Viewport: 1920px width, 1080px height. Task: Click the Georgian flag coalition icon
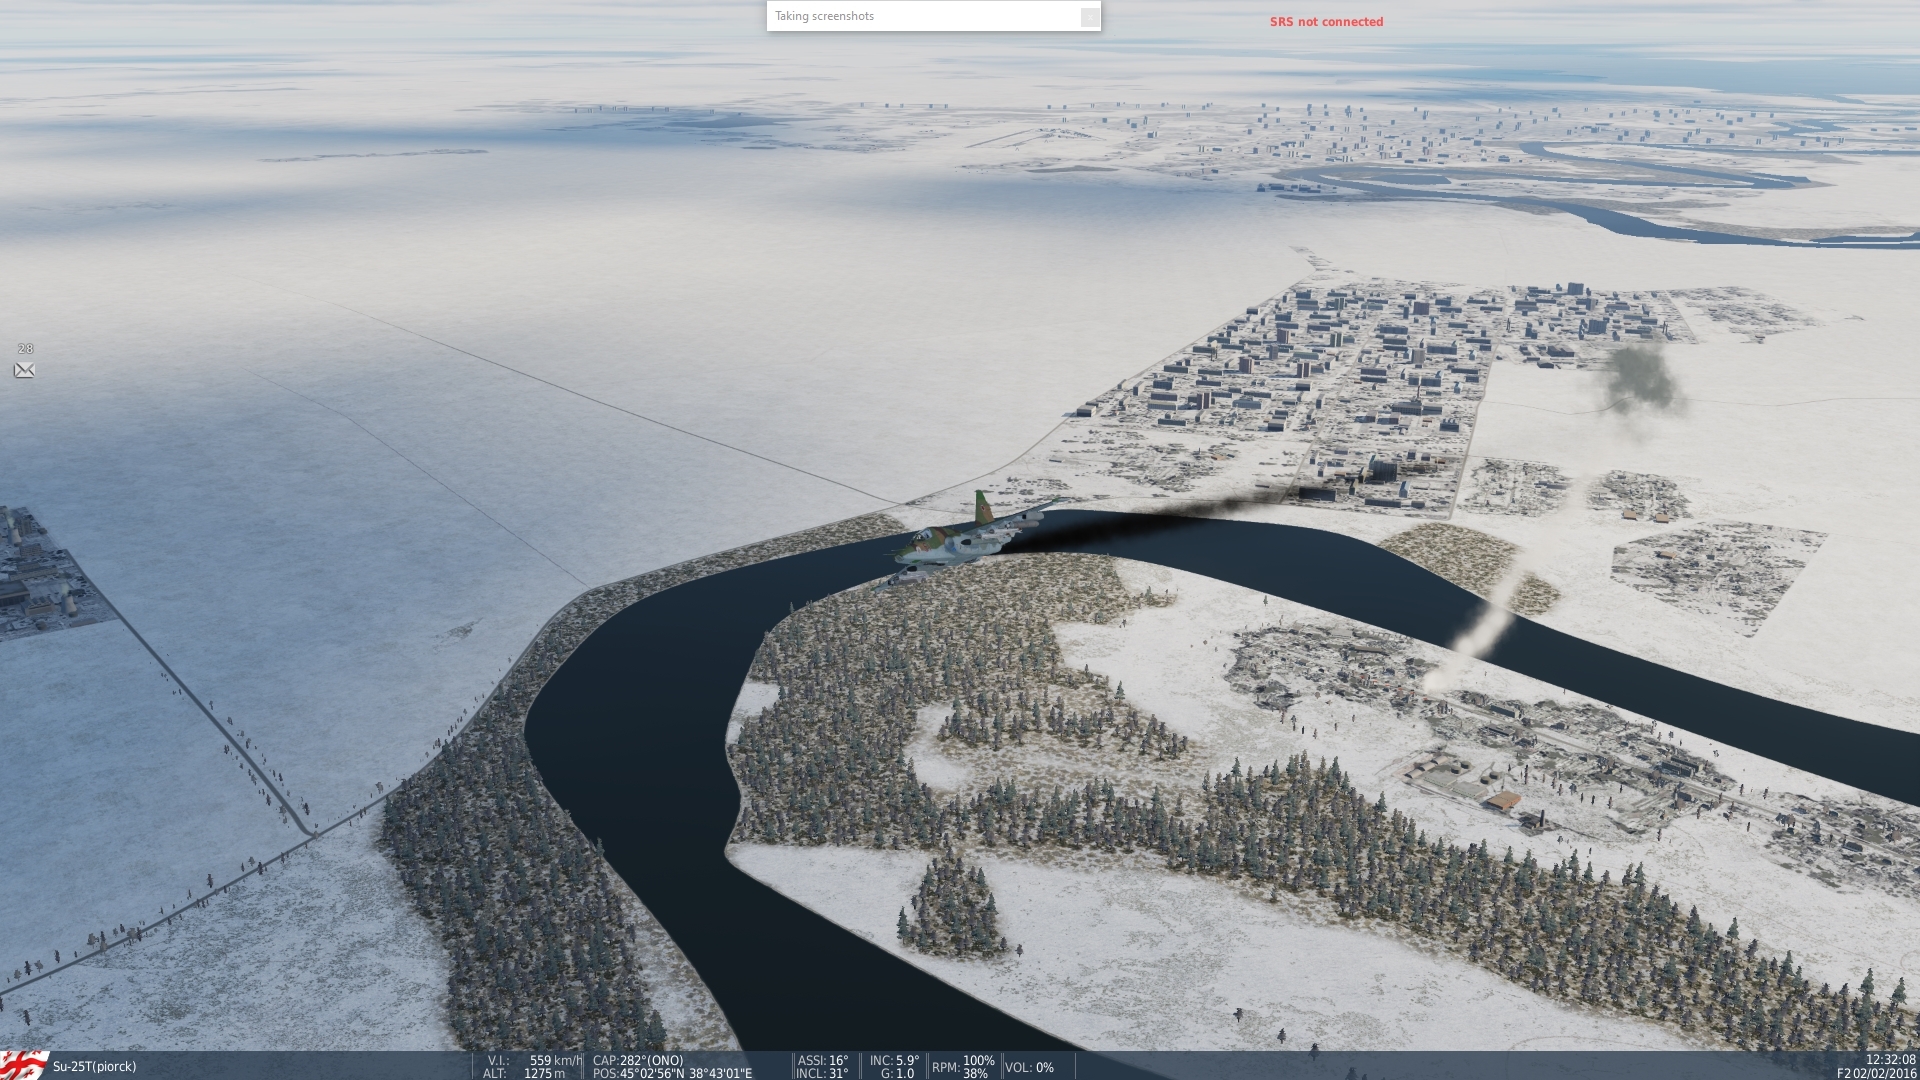pos(24,1065)
